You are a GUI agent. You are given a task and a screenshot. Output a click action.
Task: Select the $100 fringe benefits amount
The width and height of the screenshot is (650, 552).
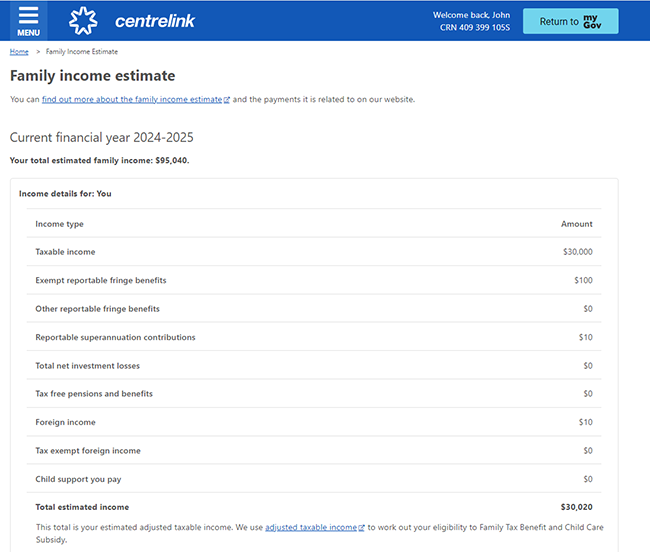tap(583, 281)
